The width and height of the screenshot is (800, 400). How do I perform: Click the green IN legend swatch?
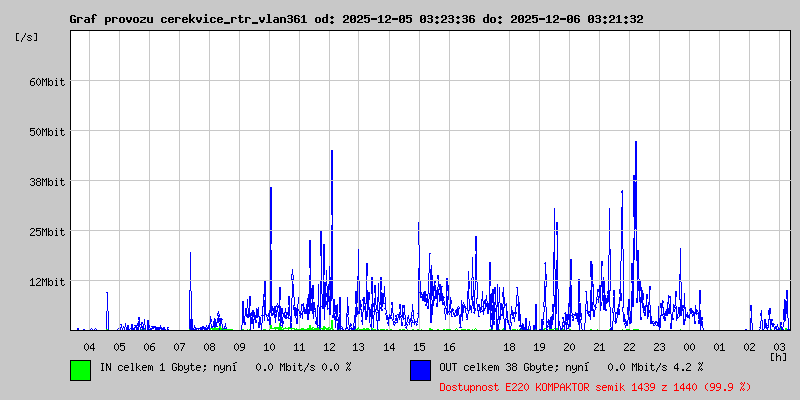(x=80, y=370)
